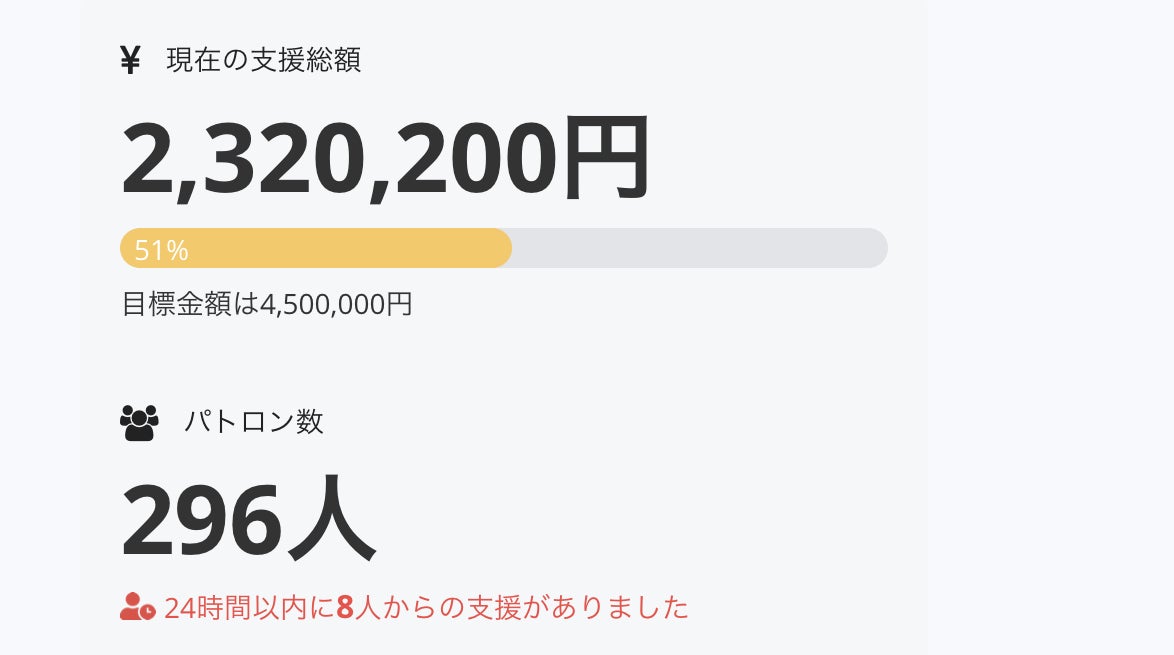Image resolution: width=1174 pixels, height=655 pixels.
Task: Click the empty margin right of the panel
Action: tap(1050, 330)
